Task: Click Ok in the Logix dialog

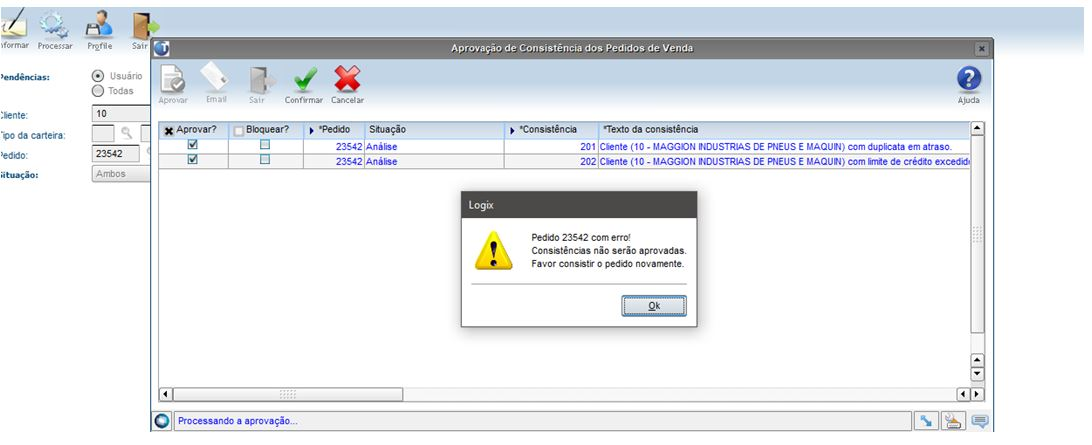Action: [654, 306]
